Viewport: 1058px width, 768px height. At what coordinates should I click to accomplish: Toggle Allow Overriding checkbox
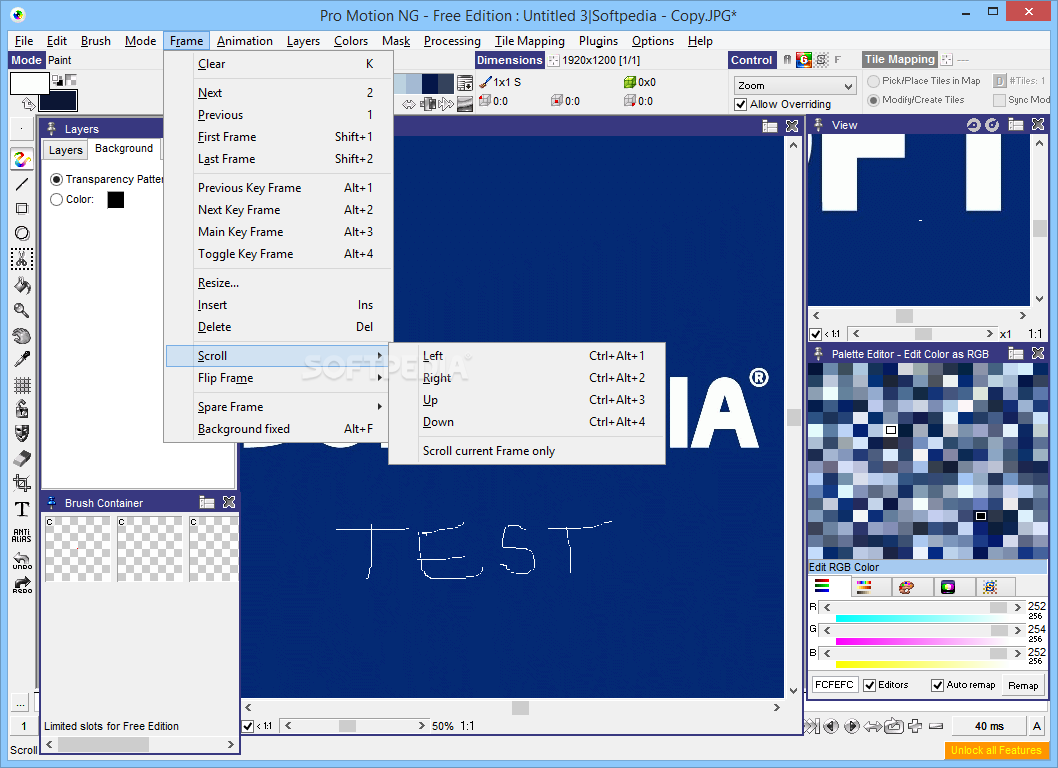point(741,105)
